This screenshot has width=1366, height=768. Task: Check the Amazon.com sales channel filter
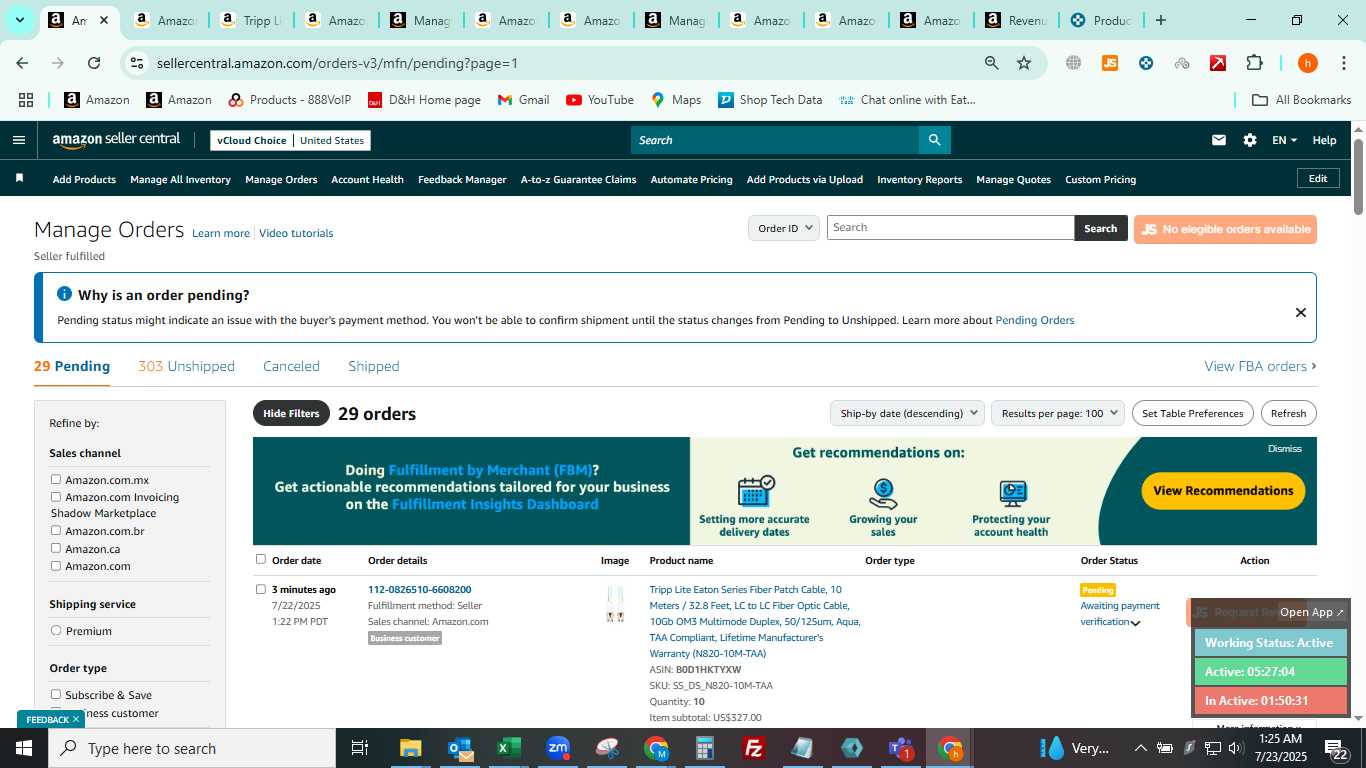pos(56,565)
